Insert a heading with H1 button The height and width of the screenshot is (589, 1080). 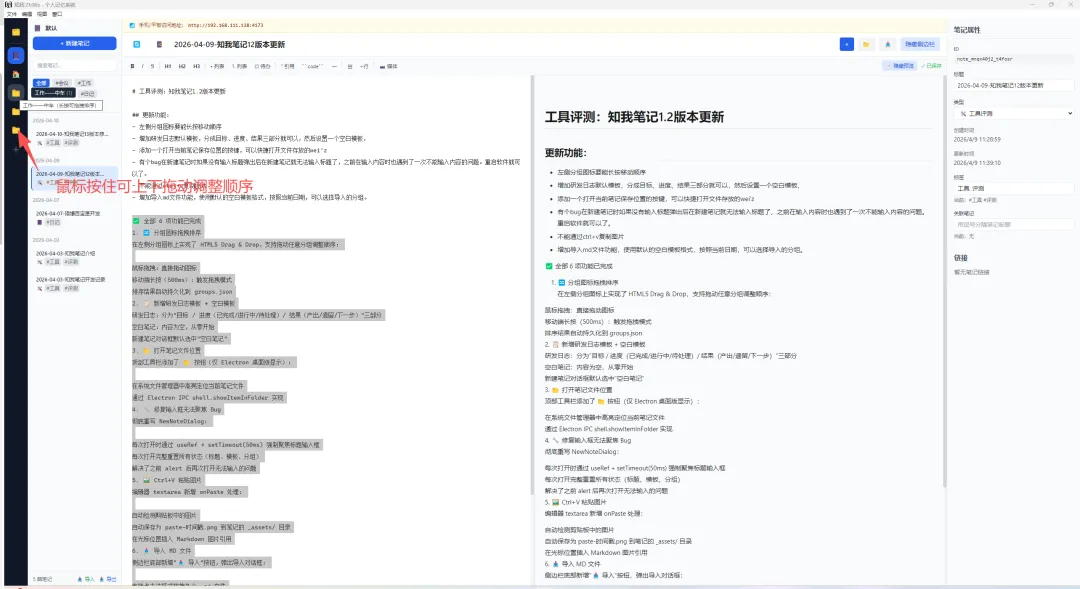pos(167,66)
